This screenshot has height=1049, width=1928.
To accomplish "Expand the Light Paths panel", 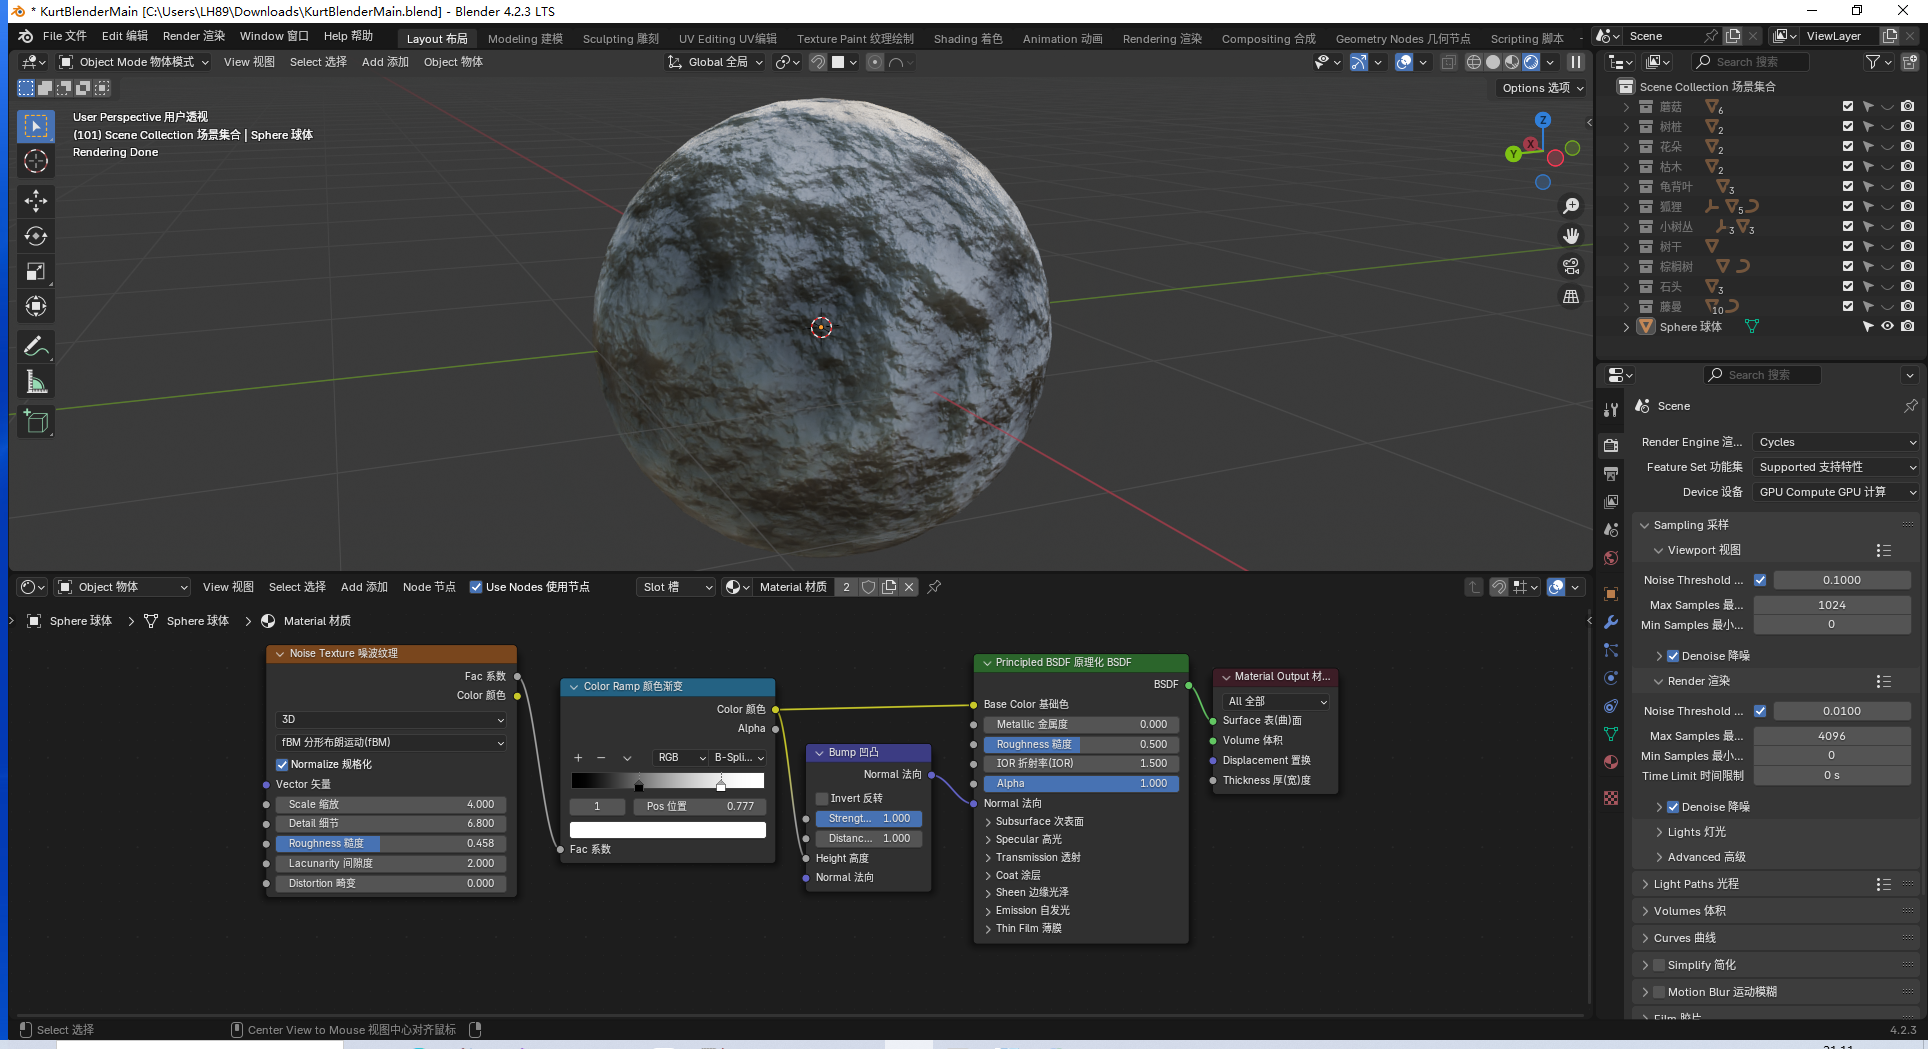I will 1696,884.
